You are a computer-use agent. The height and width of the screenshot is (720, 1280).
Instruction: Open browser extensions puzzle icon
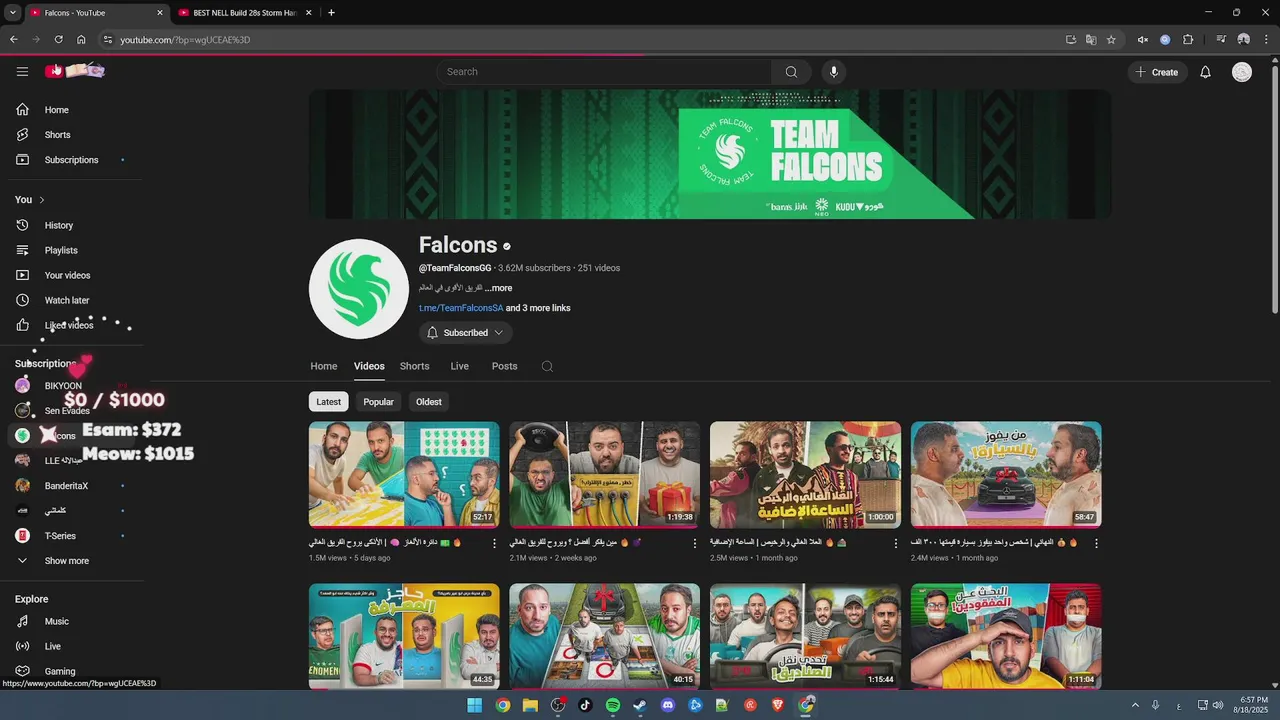(x=1188, y=40)
